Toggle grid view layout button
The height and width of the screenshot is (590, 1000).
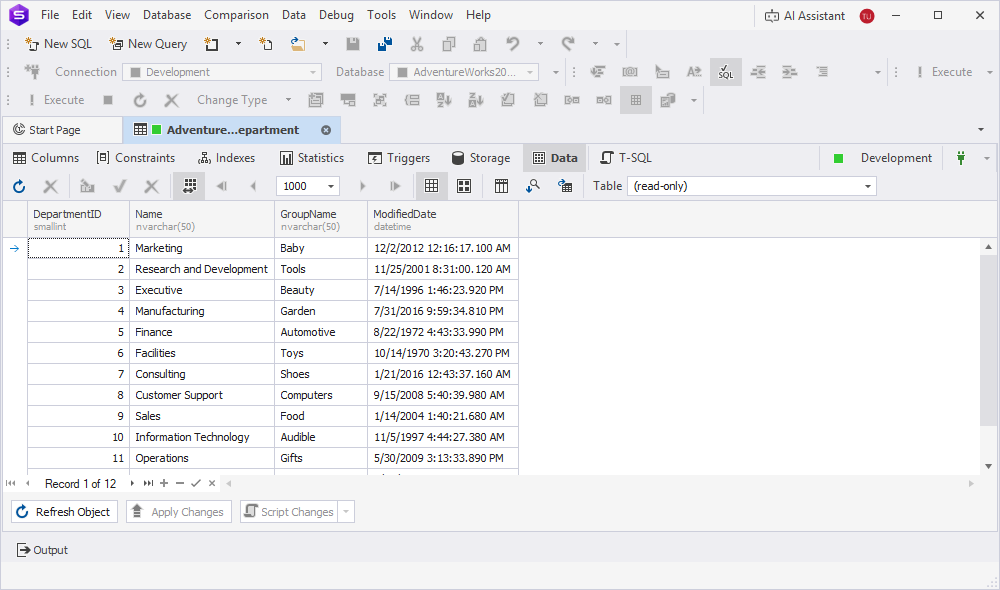point(431,186)
